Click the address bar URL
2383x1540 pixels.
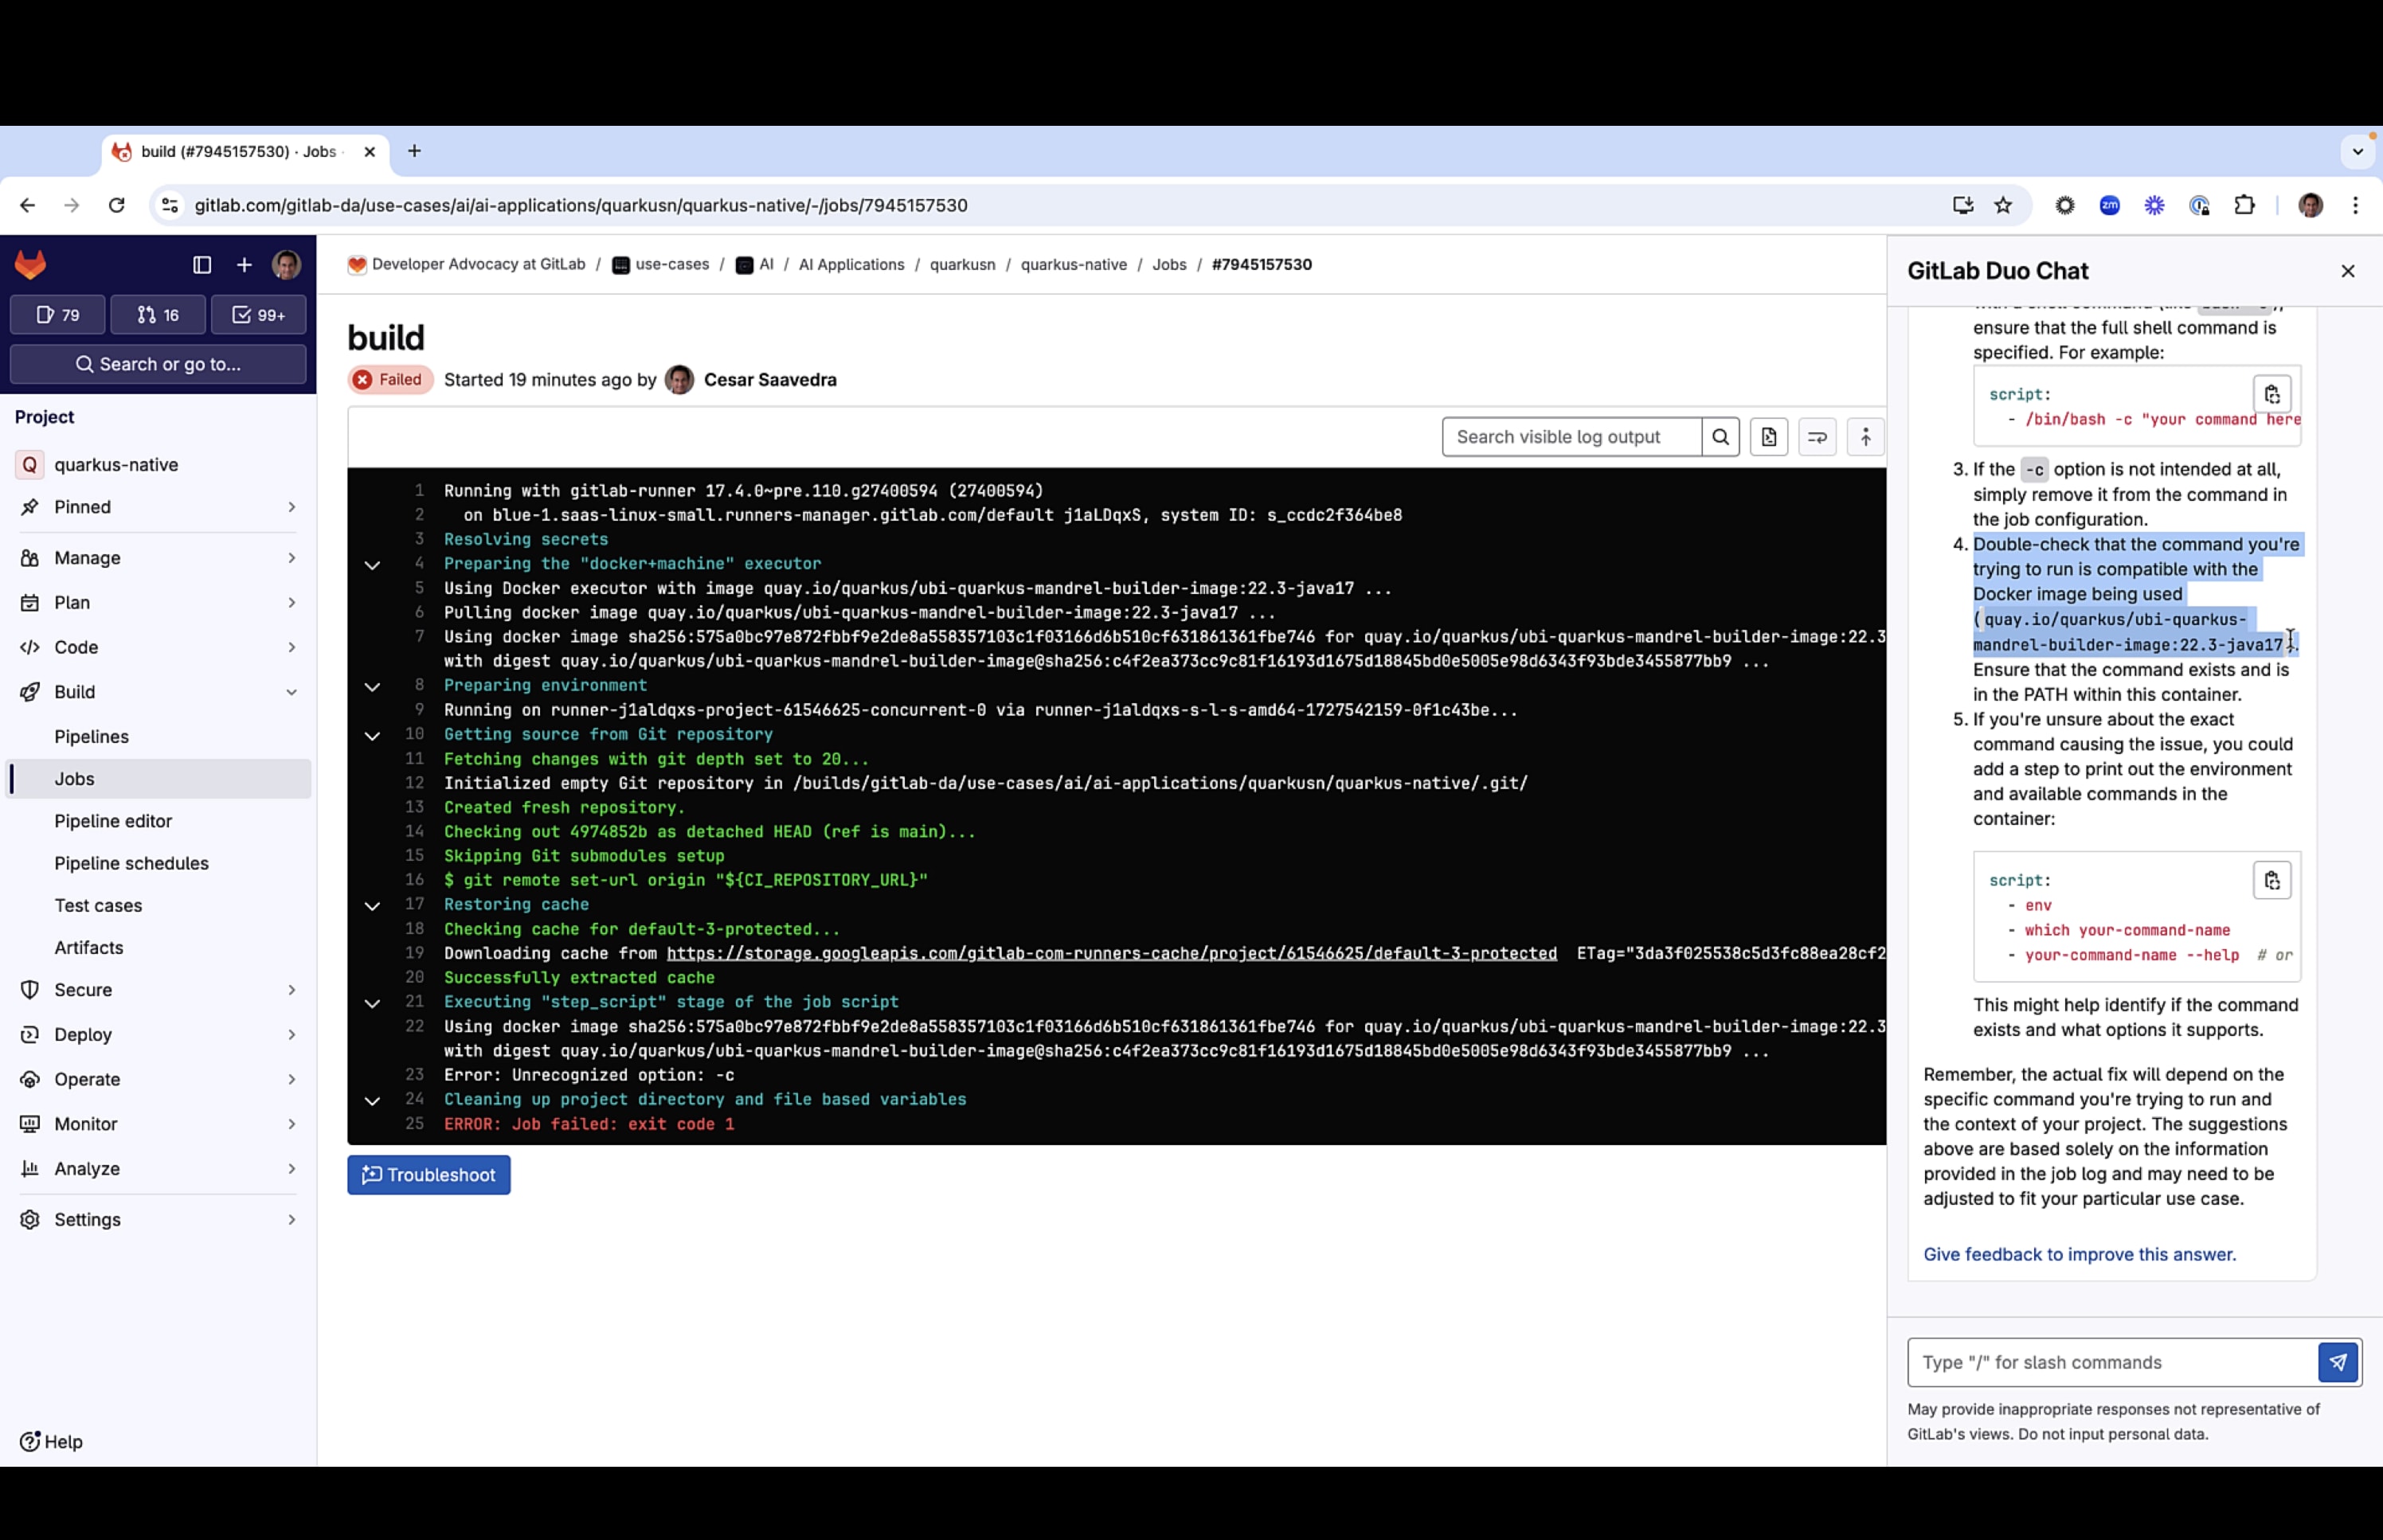tap(580, 205)
